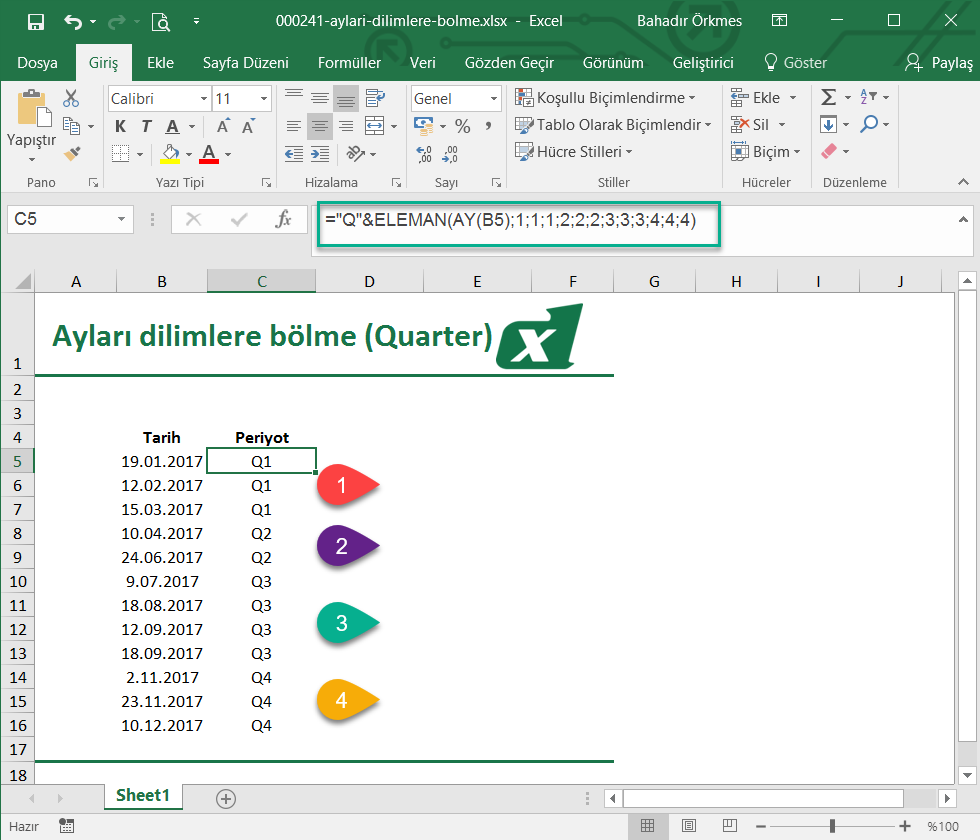
Task: Save the workbook using the floppy disk icon
Action: click(36, 22)
